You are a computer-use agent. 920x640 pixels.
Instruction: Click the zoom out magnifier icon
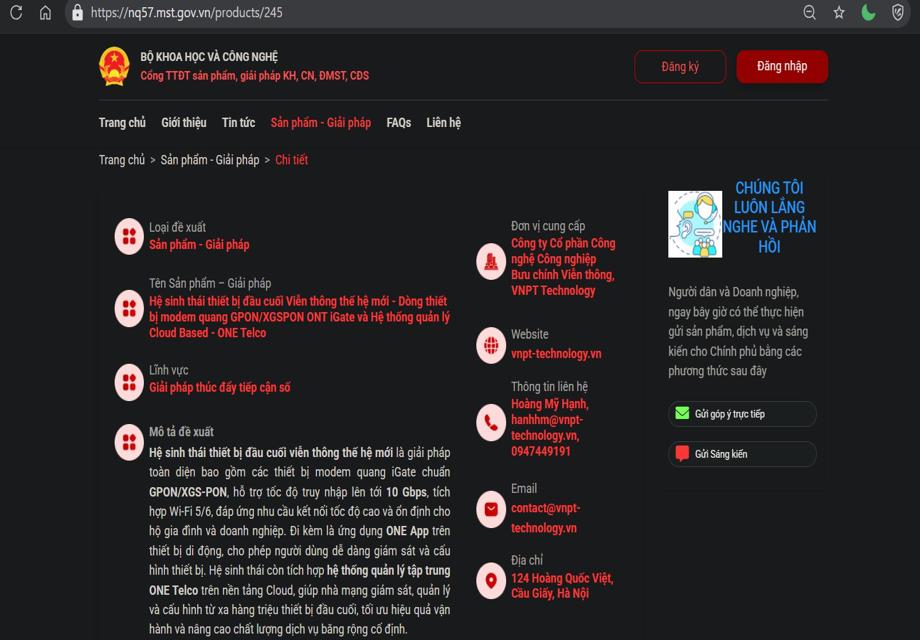[810, 12]
